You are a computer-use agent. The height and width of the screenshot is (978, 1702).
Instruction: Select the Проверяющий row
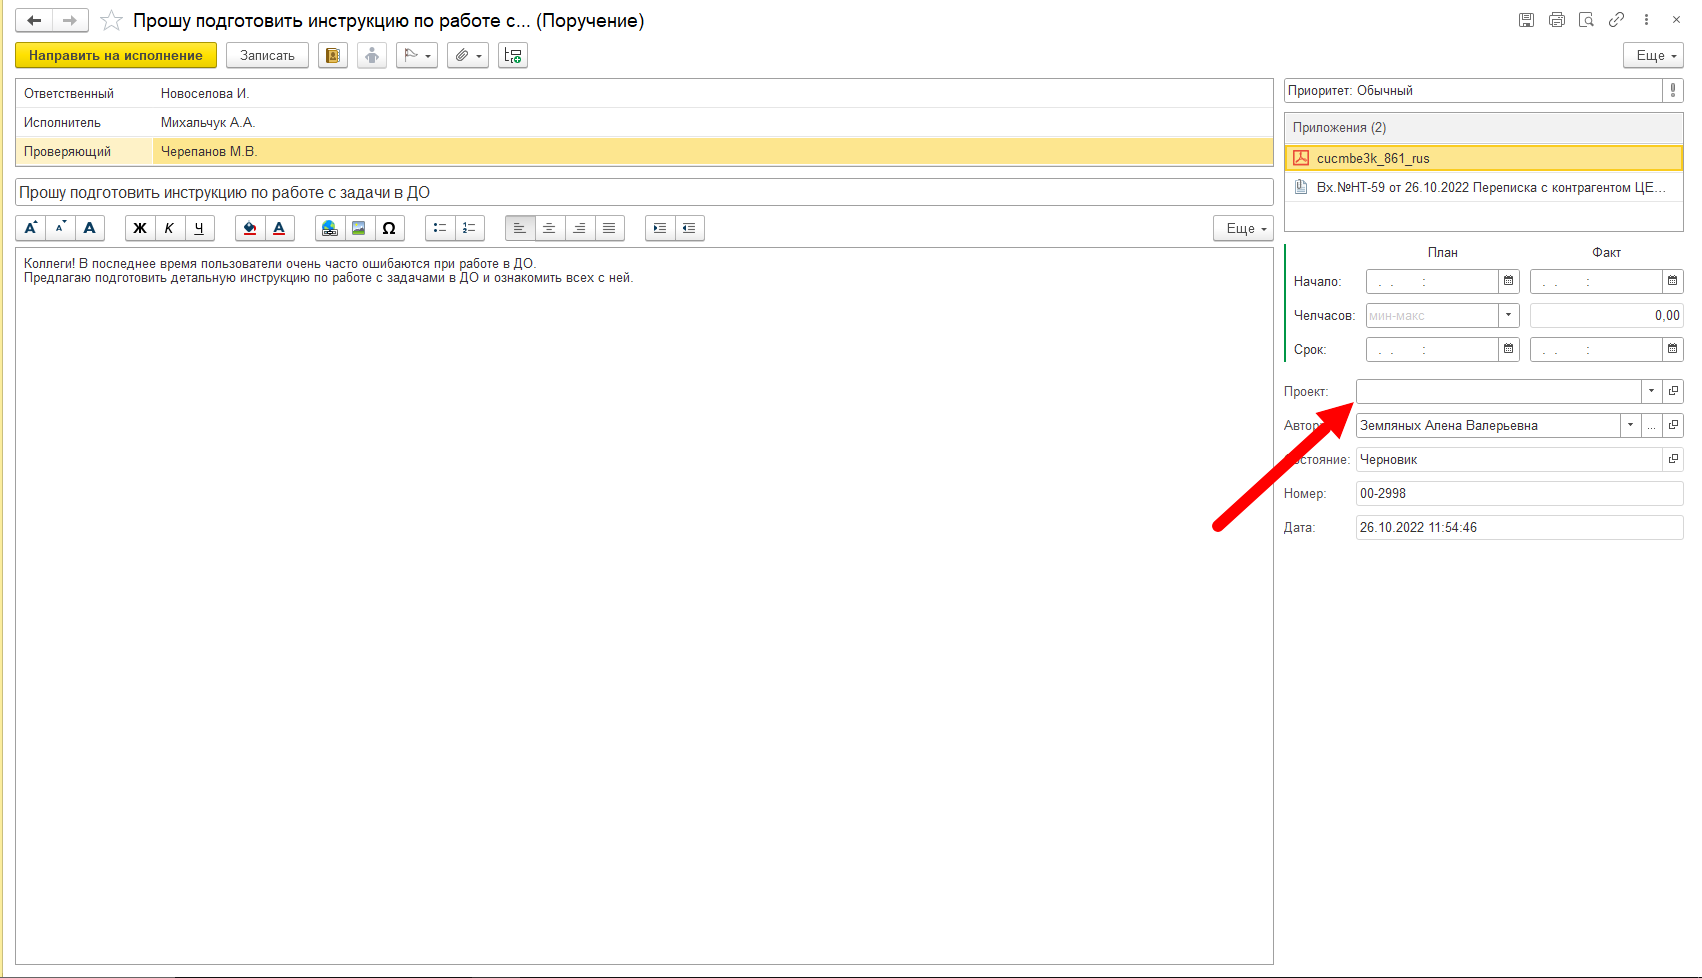pyautogui.click(x=644, y=151)
